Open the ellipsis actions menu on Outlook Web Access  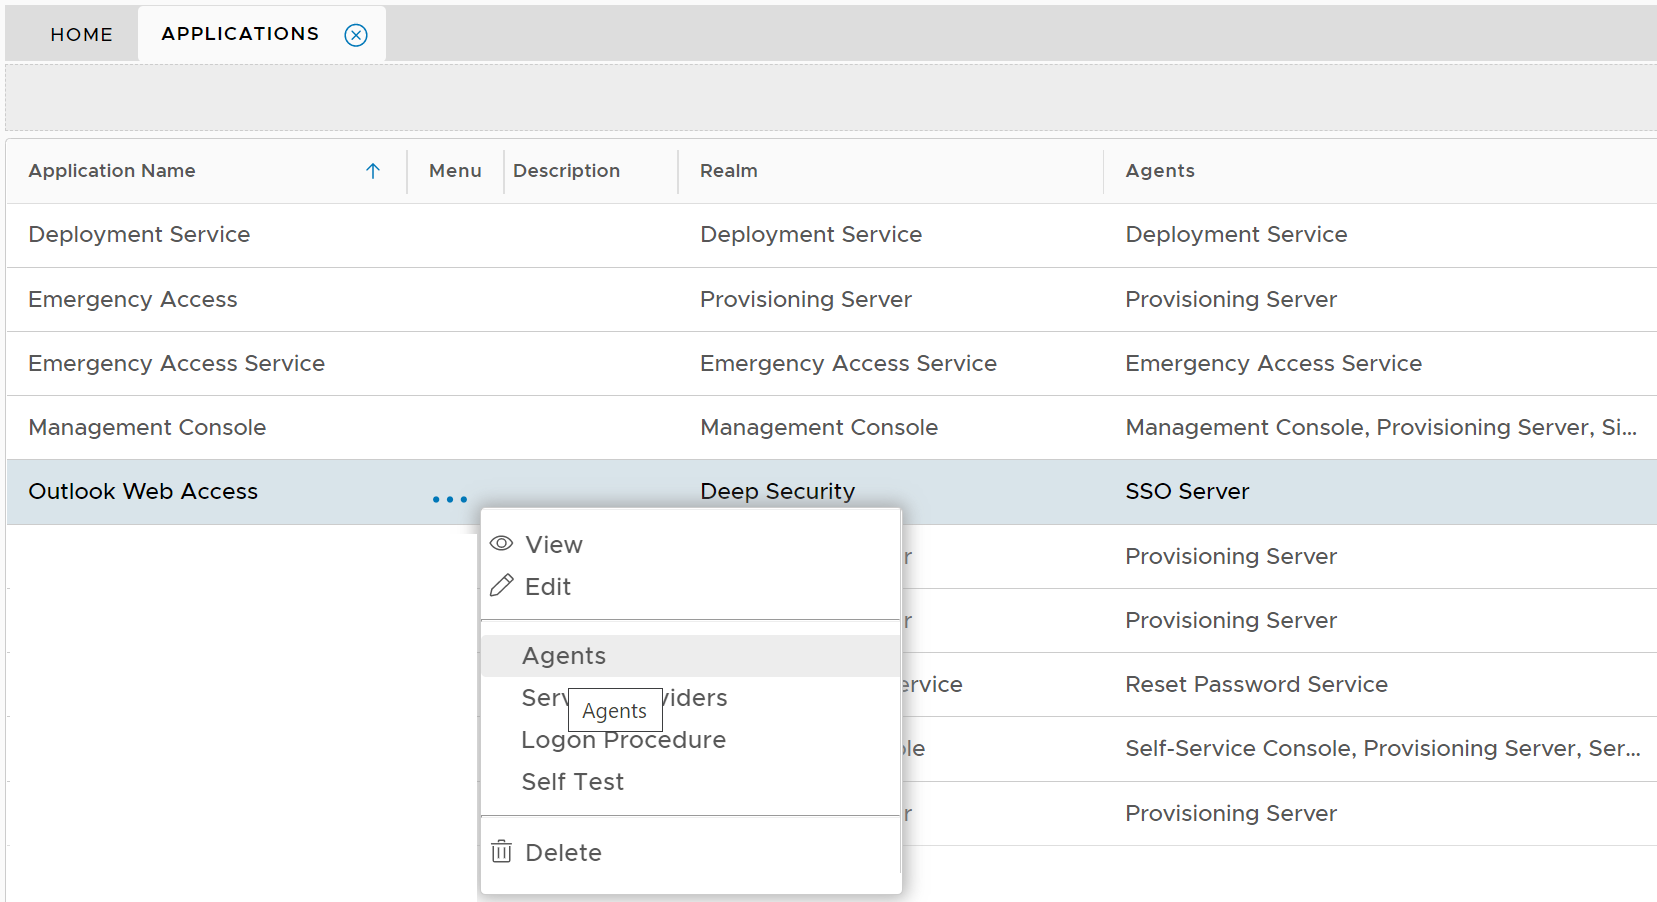[x=449, y=498]
